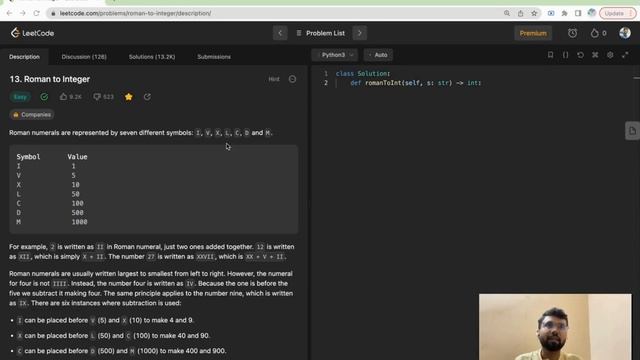Downvote the problem thumbs-down 523
640x360 pixels.
coord(103,97)
